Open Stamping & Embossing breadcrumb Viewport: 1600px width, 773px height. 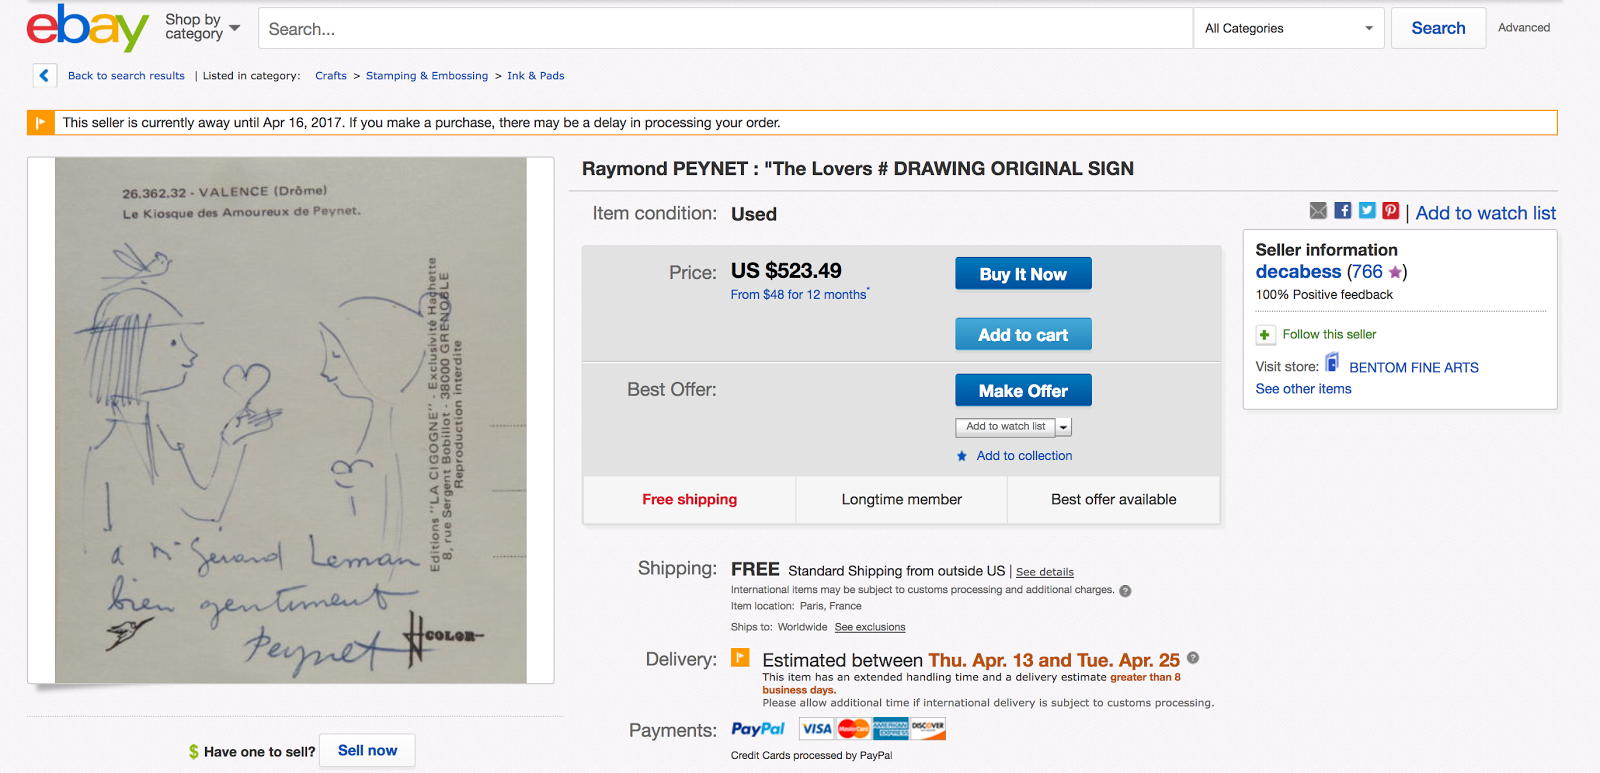[427, 76]
